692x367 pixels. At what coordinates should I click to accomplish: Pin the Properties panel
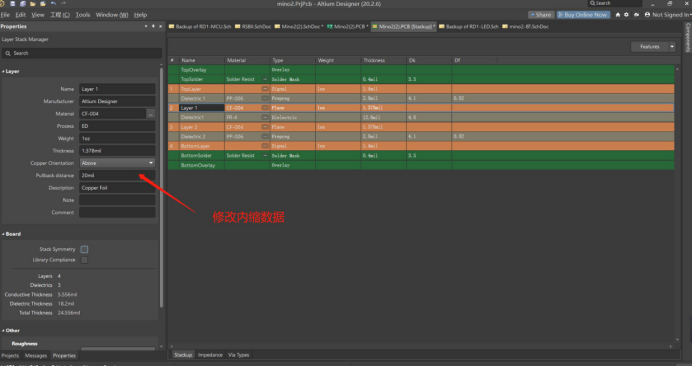tap(153, 26)
